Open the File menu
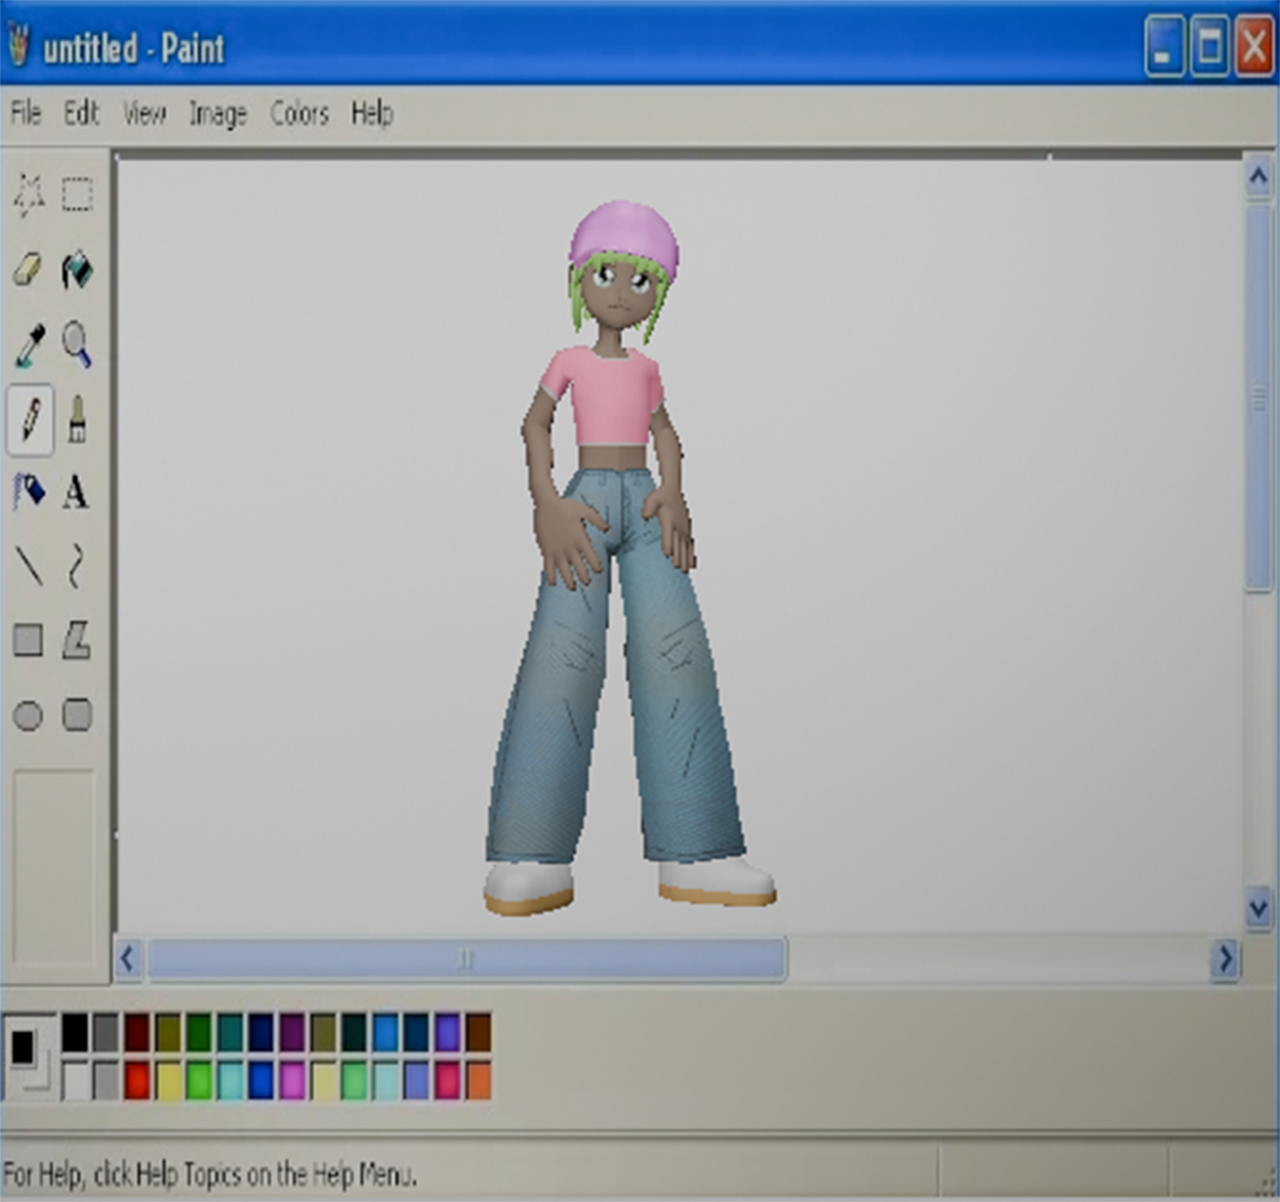This screenshot has height=1202, width=1280. point(26,113)
